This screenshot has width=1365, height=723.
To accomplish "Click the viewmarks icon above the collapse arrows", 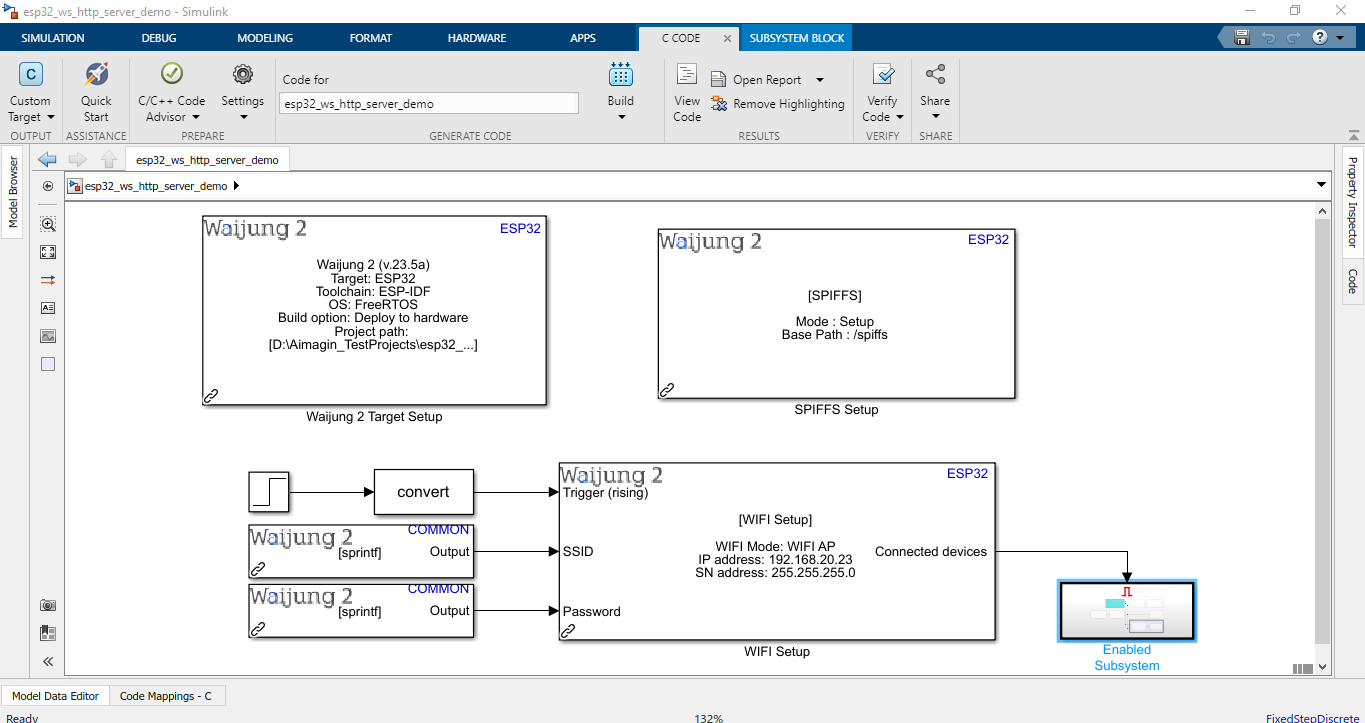I will coord(48,633).
